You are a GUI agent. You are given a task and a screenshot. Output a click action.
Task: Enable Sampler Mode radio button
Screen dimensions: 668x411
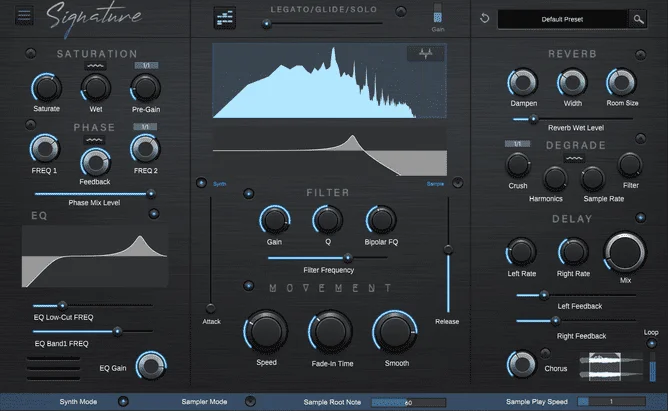[x=250, y=401]
